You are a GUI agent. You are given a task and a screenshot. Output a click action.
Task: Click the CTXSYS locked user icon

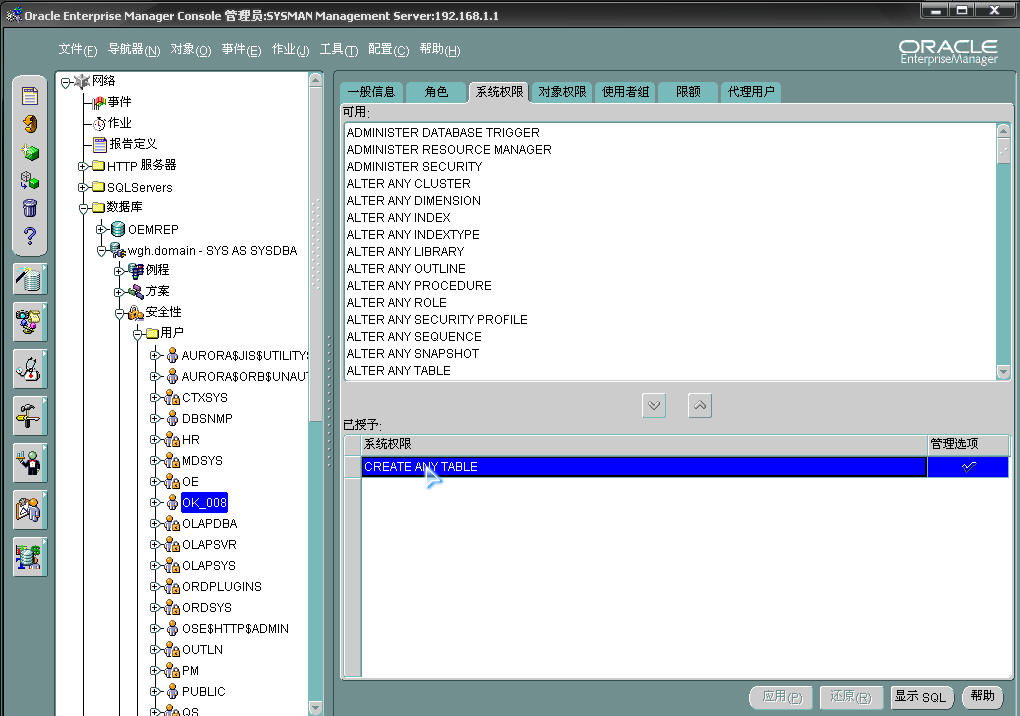[x=172, y=397]
